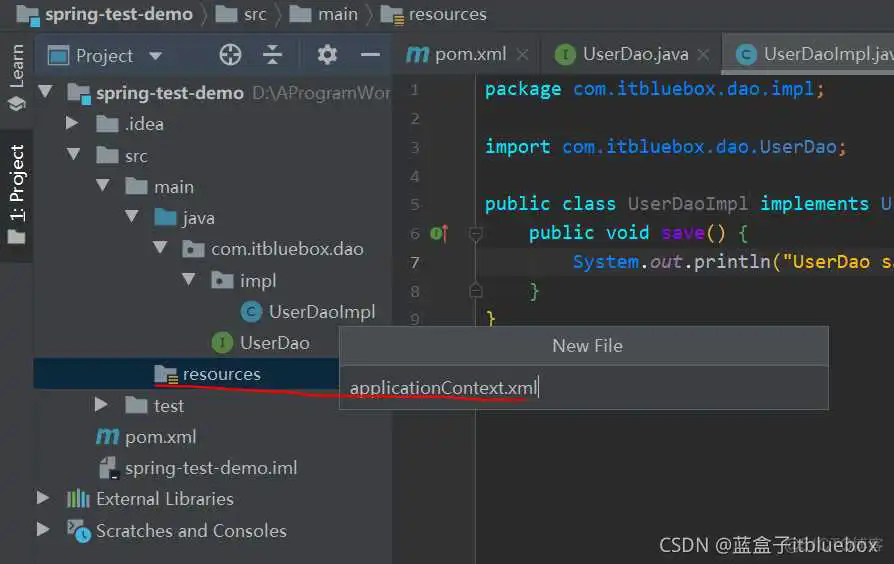Collapse the src folder
894x564 pixels.
click(72, 155)
